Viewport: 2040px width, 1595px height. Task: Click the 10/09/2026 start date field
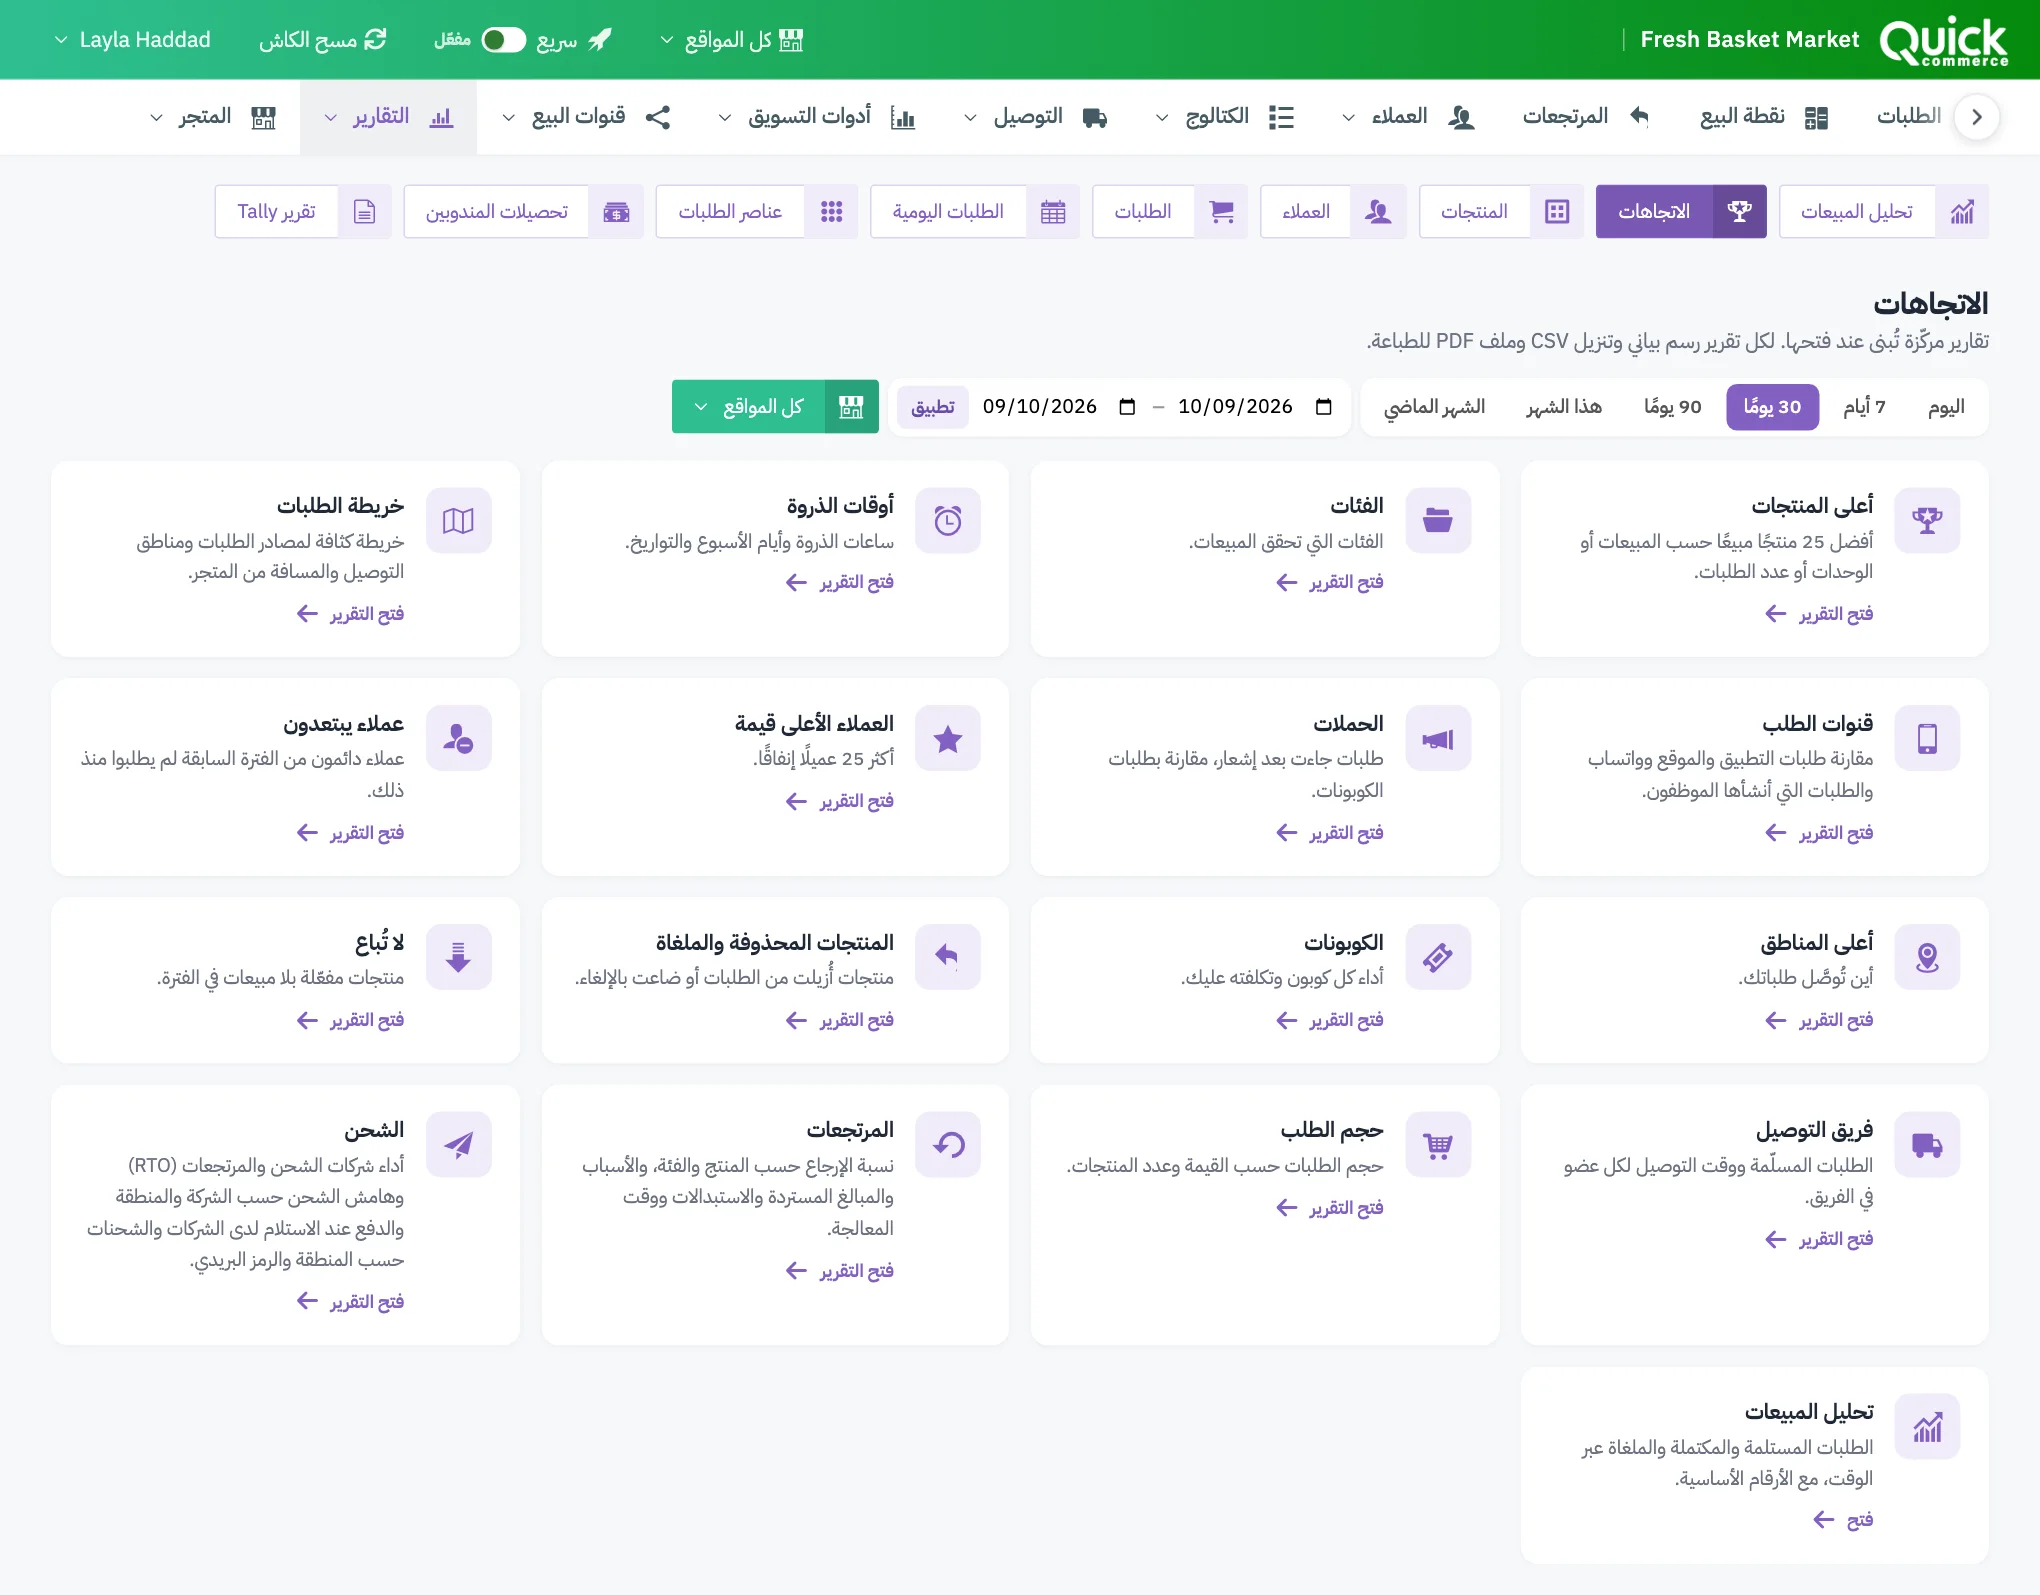coord(1254,407)
